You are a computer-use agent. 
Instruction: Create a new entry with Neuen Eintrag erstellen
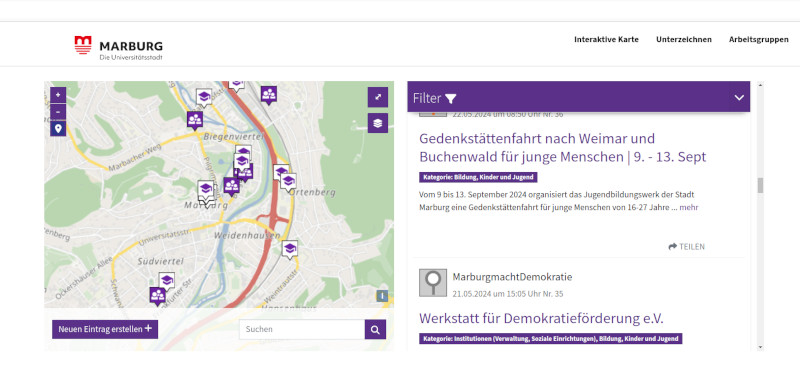[105, 329]
